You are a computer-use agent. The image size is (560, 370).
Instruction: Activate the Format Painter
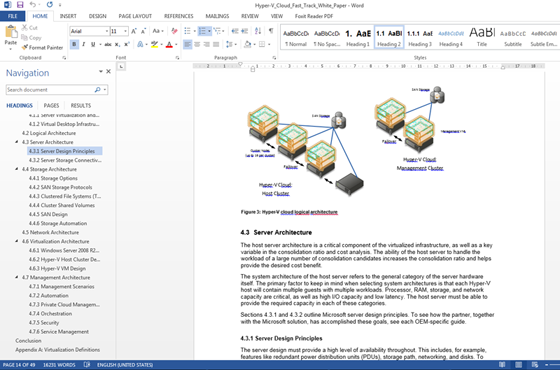[x=42, y=47]
